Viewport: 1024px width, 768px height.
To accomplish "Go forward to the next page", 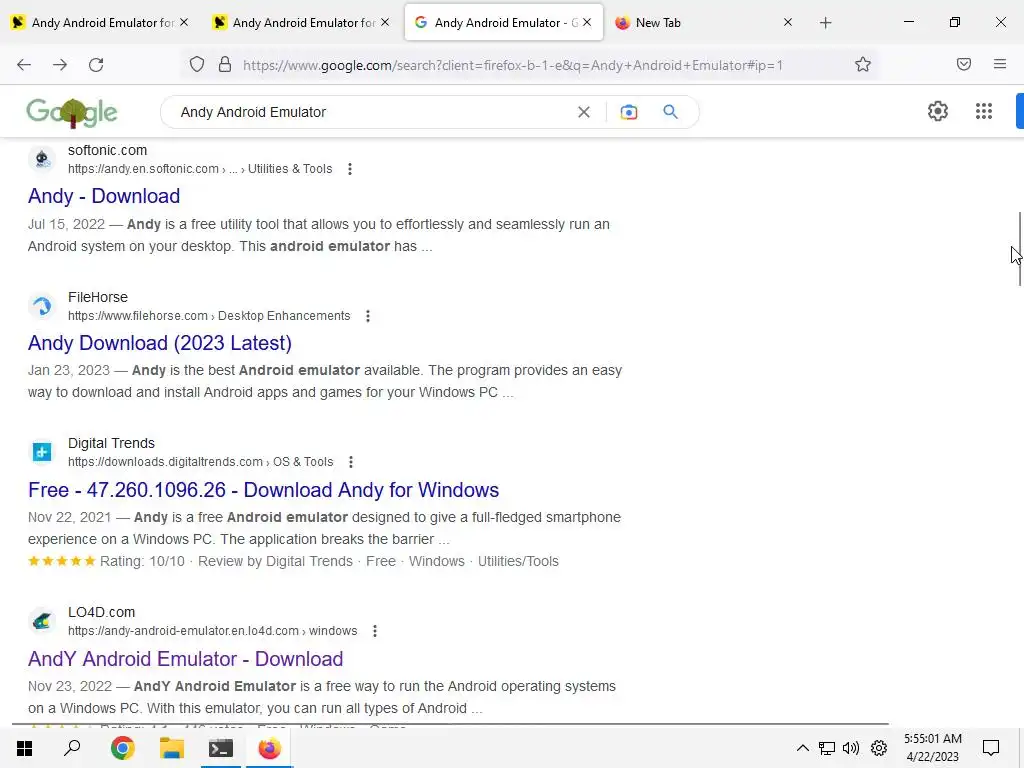I will coord(60,65).
